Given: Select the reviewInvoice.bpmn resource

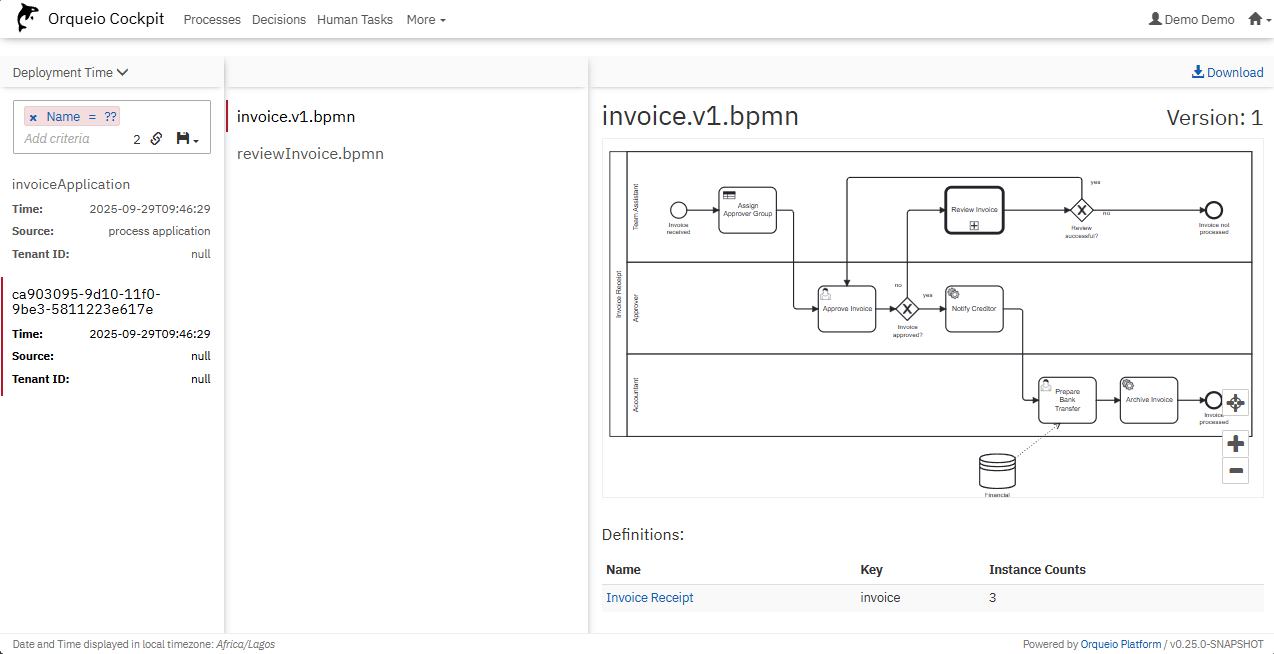Looking at the screenshot, I should point(310,154).
